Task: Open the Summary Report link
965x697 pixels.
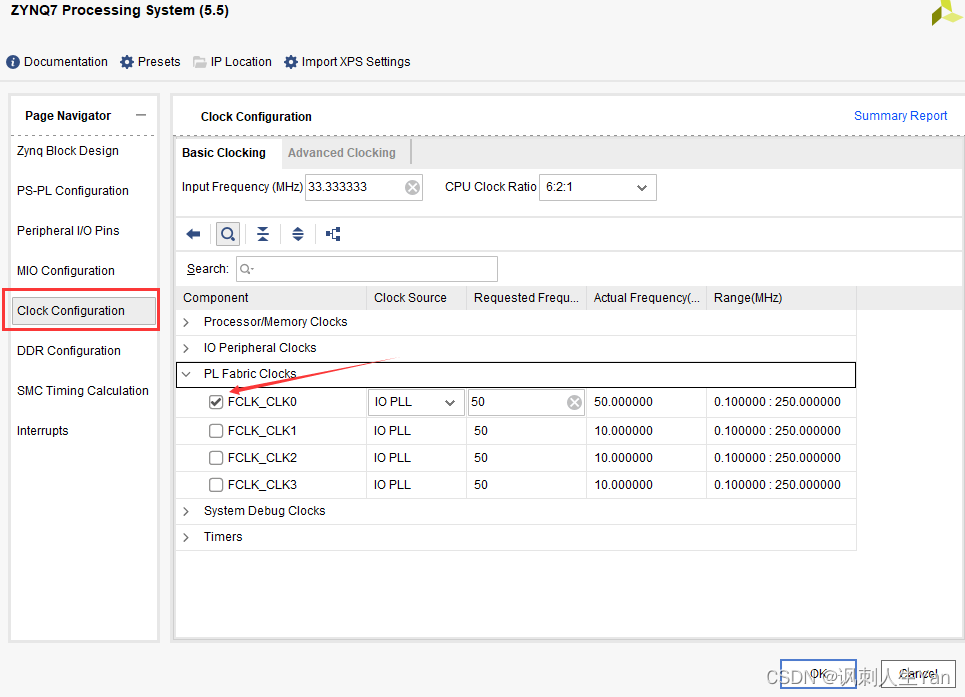Action: (x=900, y=116)
